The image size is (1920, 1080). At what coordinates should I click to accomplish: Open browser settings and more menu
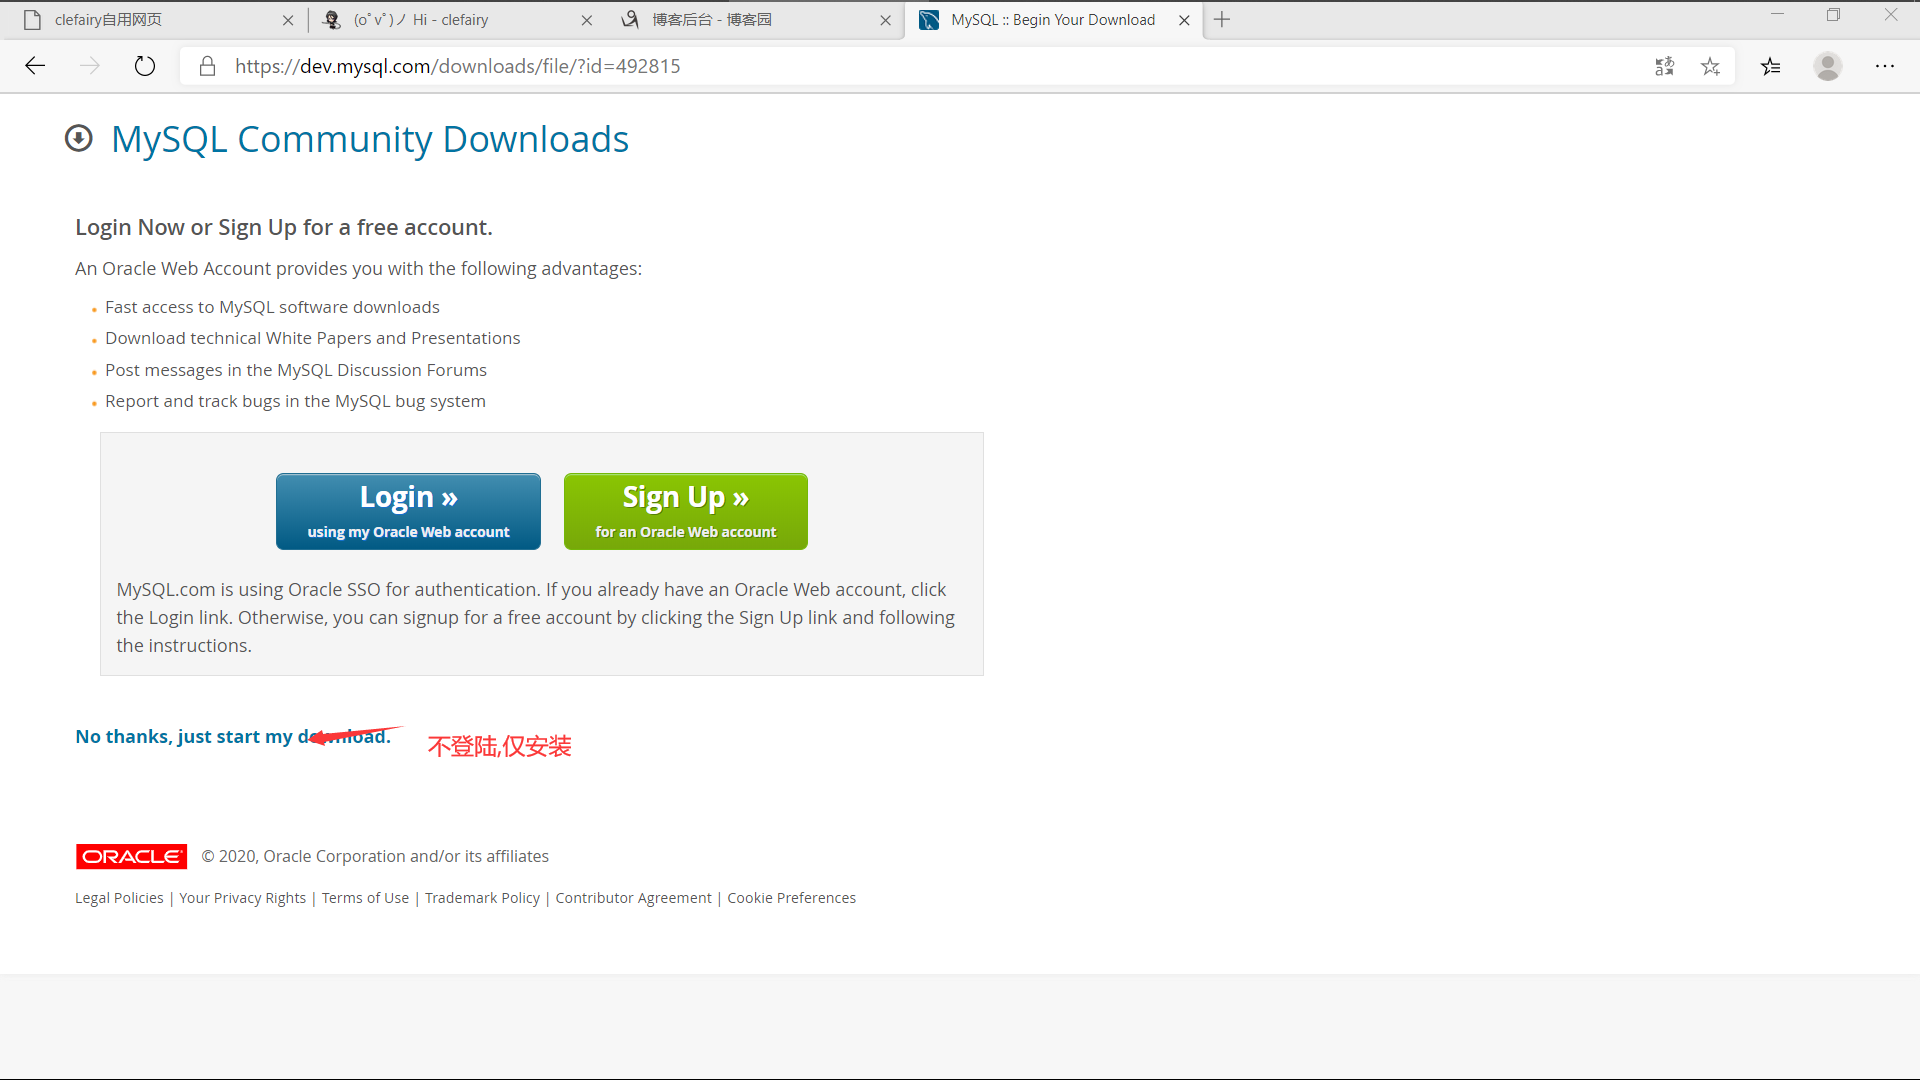coord(1885,66)
